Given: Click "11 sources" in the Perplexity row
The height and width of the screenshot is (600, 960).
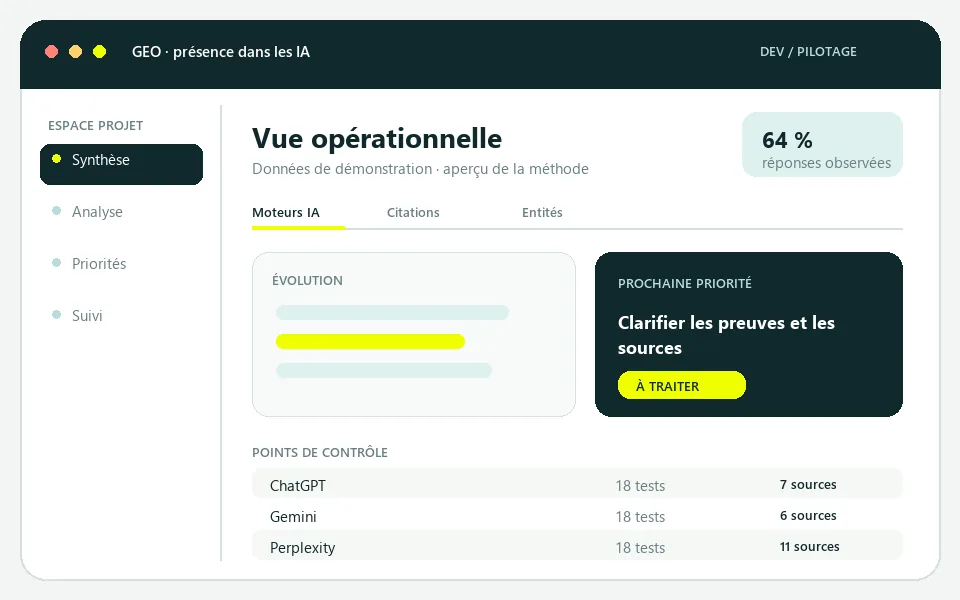Looking at the screenshot, I should click(809, 547).
